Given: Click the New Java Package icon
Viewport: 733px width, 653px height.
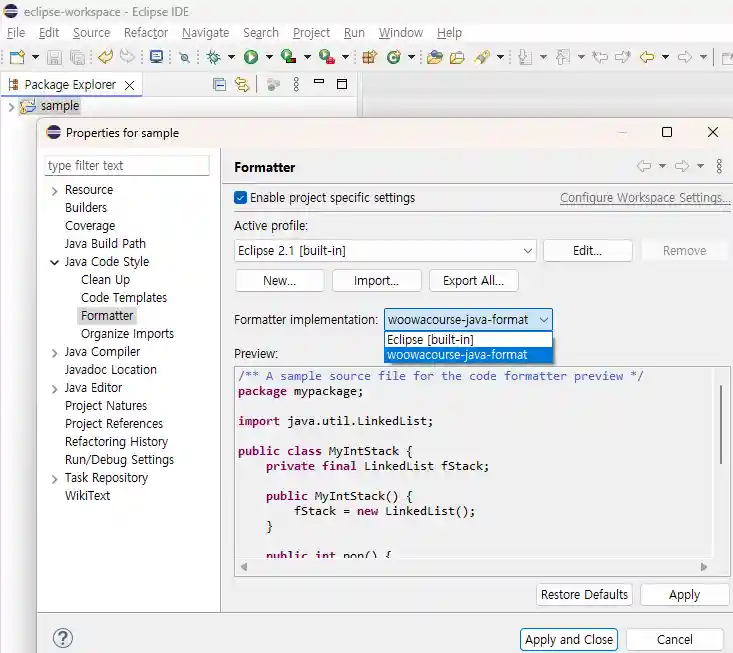Looking at the screenshot, I should click(369, 57).
